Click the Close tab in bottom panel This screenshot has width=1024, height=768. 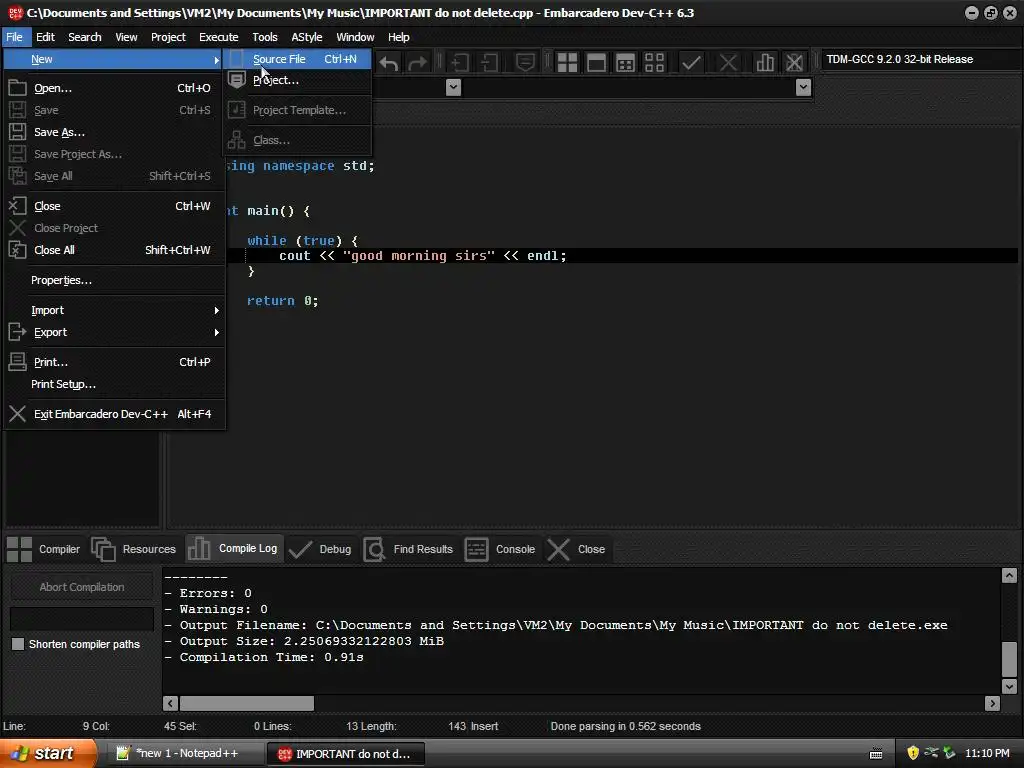576,549
